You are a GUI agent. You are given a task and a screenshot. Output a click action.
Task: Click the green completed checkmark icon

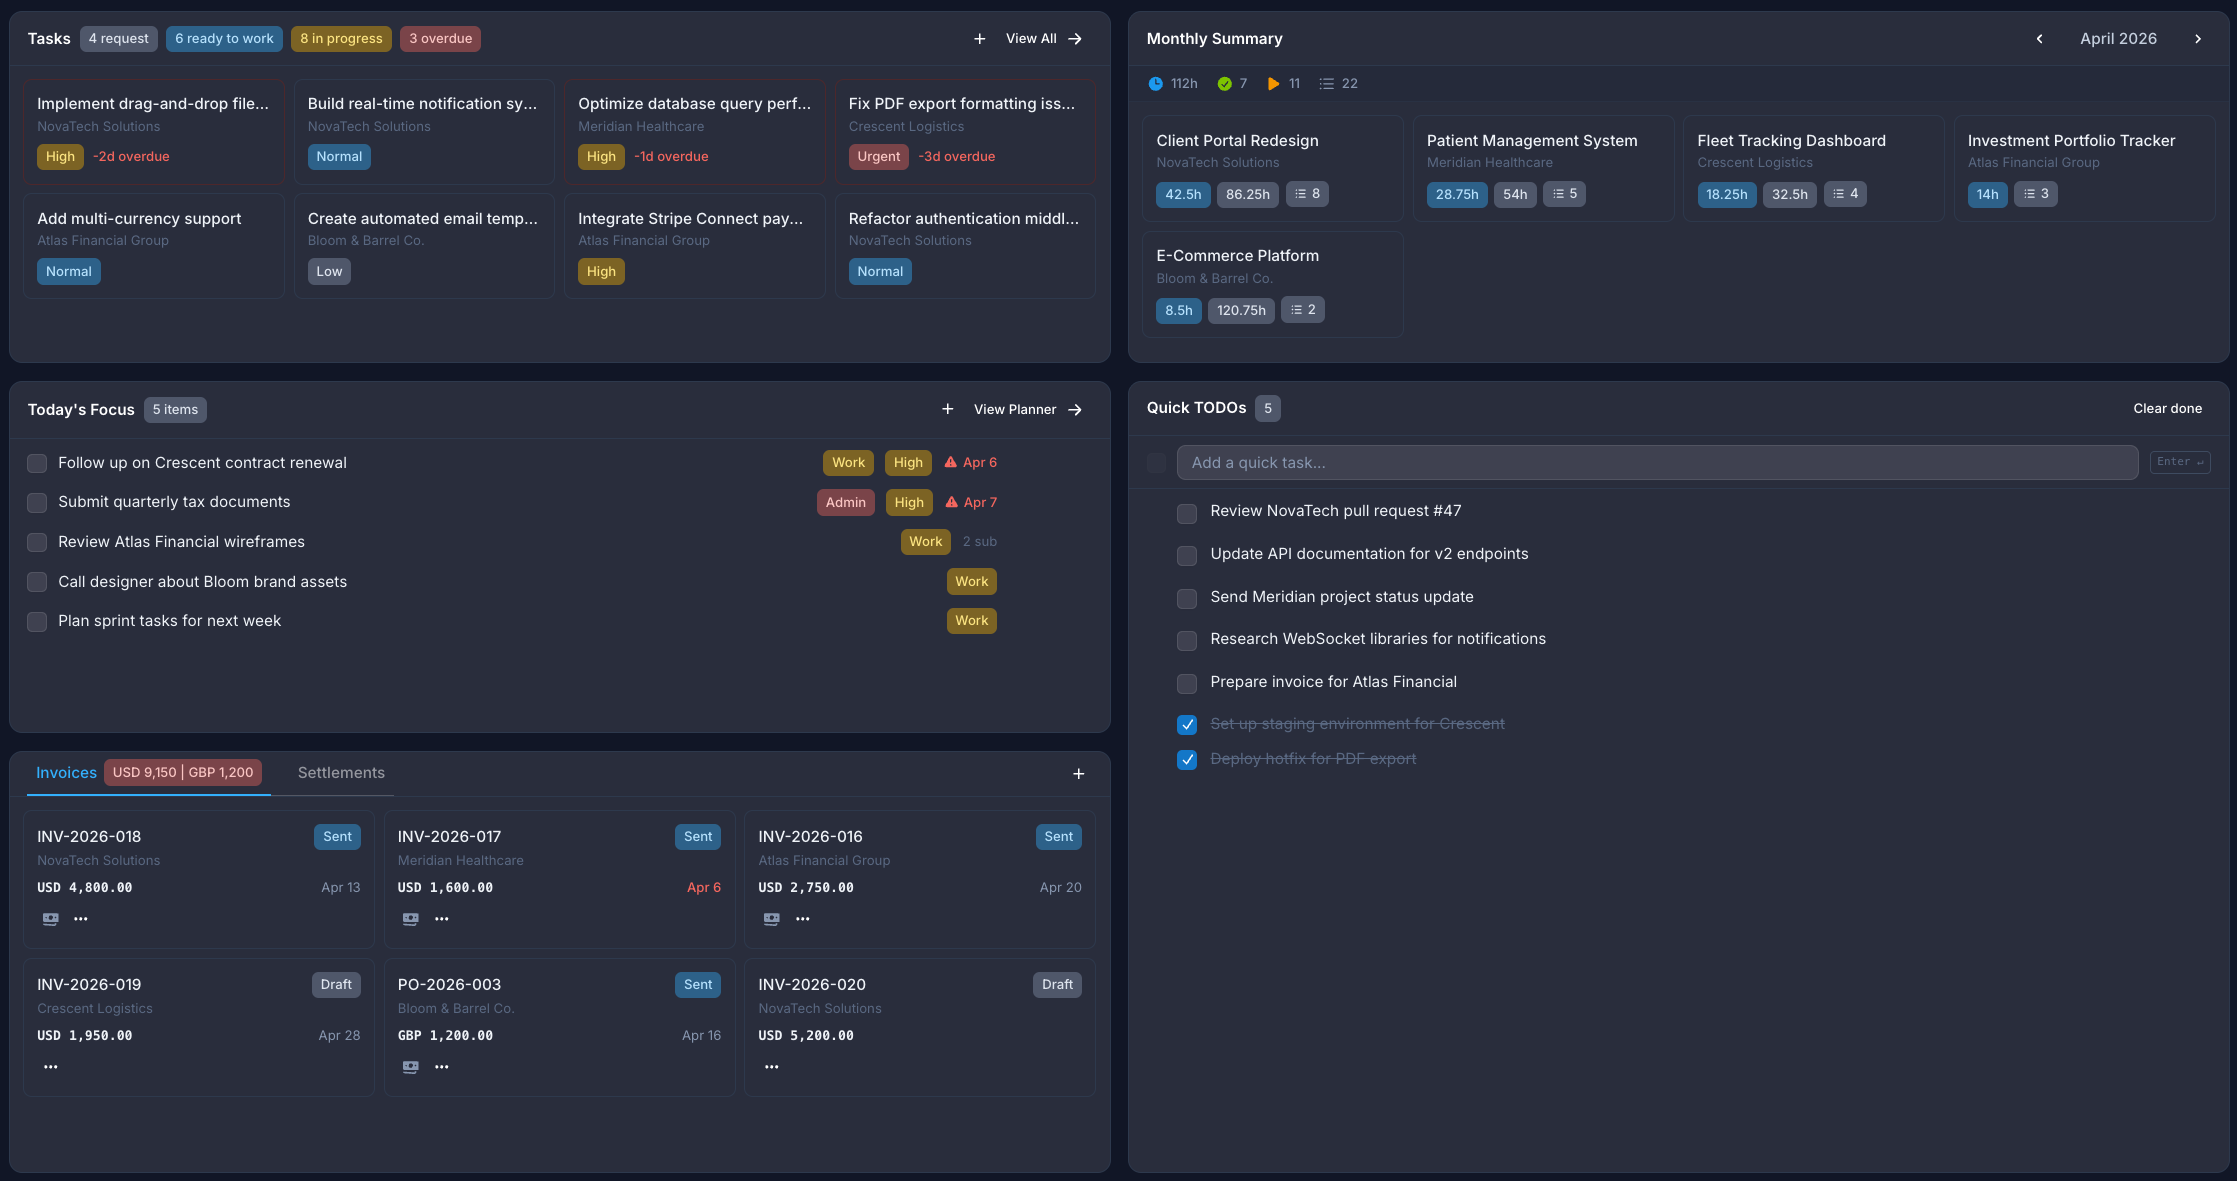(1225, 84)
